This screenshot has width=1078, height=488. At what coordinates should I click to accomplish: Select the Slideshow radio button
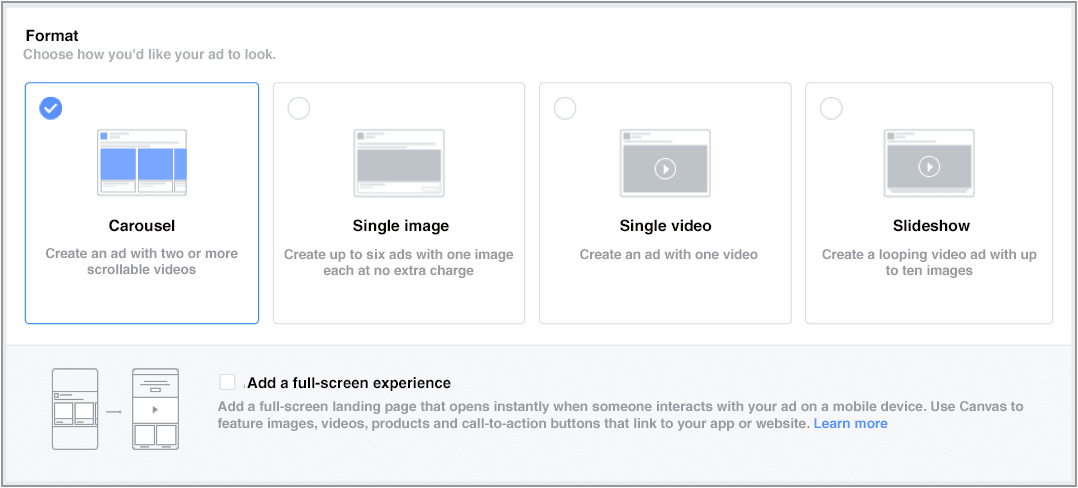tap(830, 108)
